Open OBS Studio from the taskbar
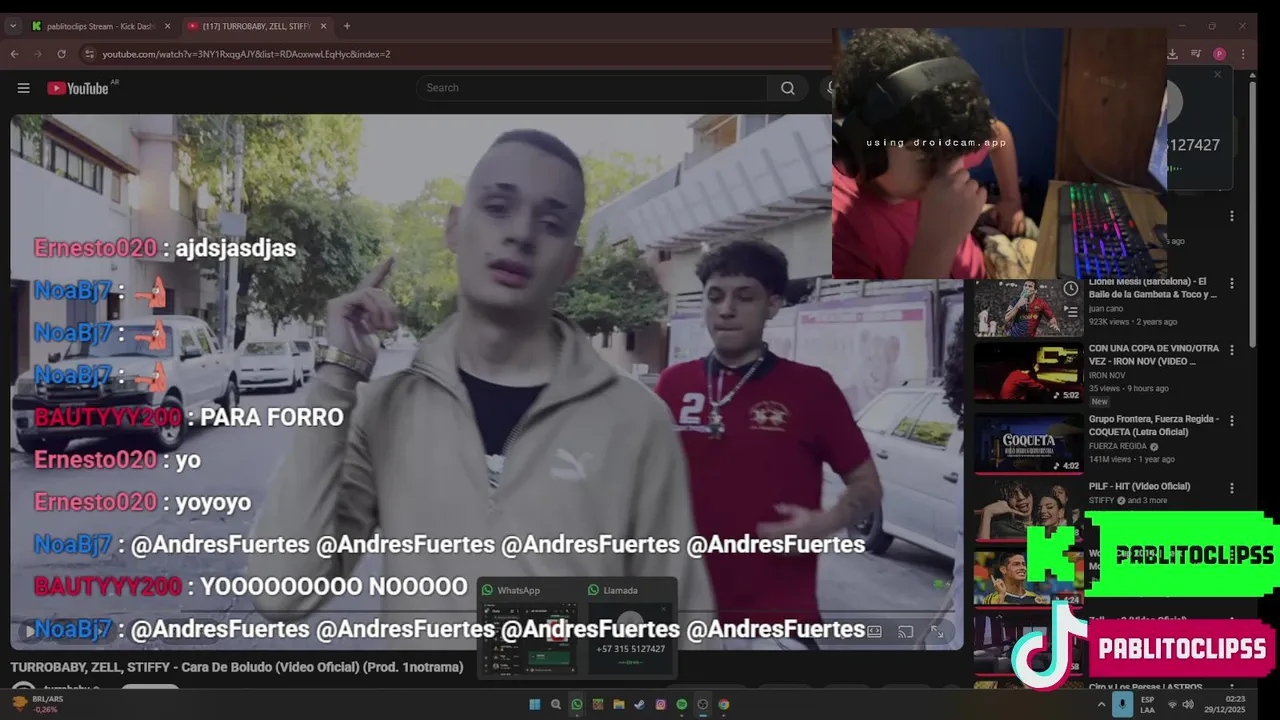This screenshot has width=1280, height=720. coord(703,704)
